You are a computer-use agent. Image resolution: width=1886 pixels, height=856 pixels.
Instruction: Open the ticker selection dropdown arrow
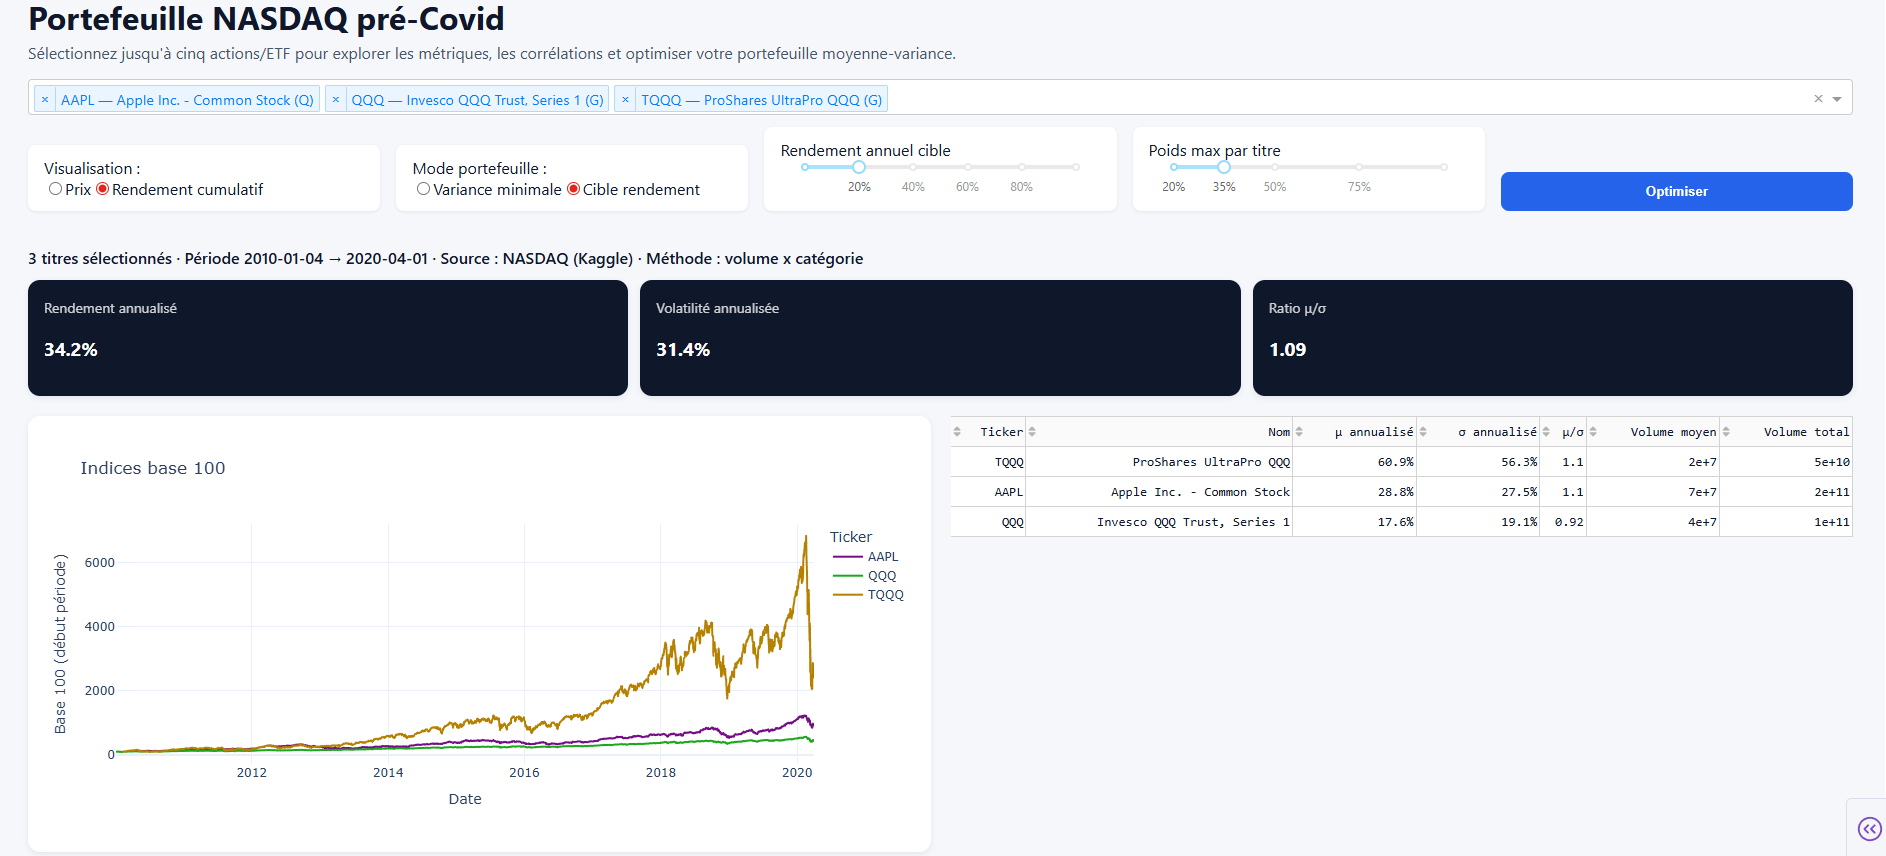1837,99
